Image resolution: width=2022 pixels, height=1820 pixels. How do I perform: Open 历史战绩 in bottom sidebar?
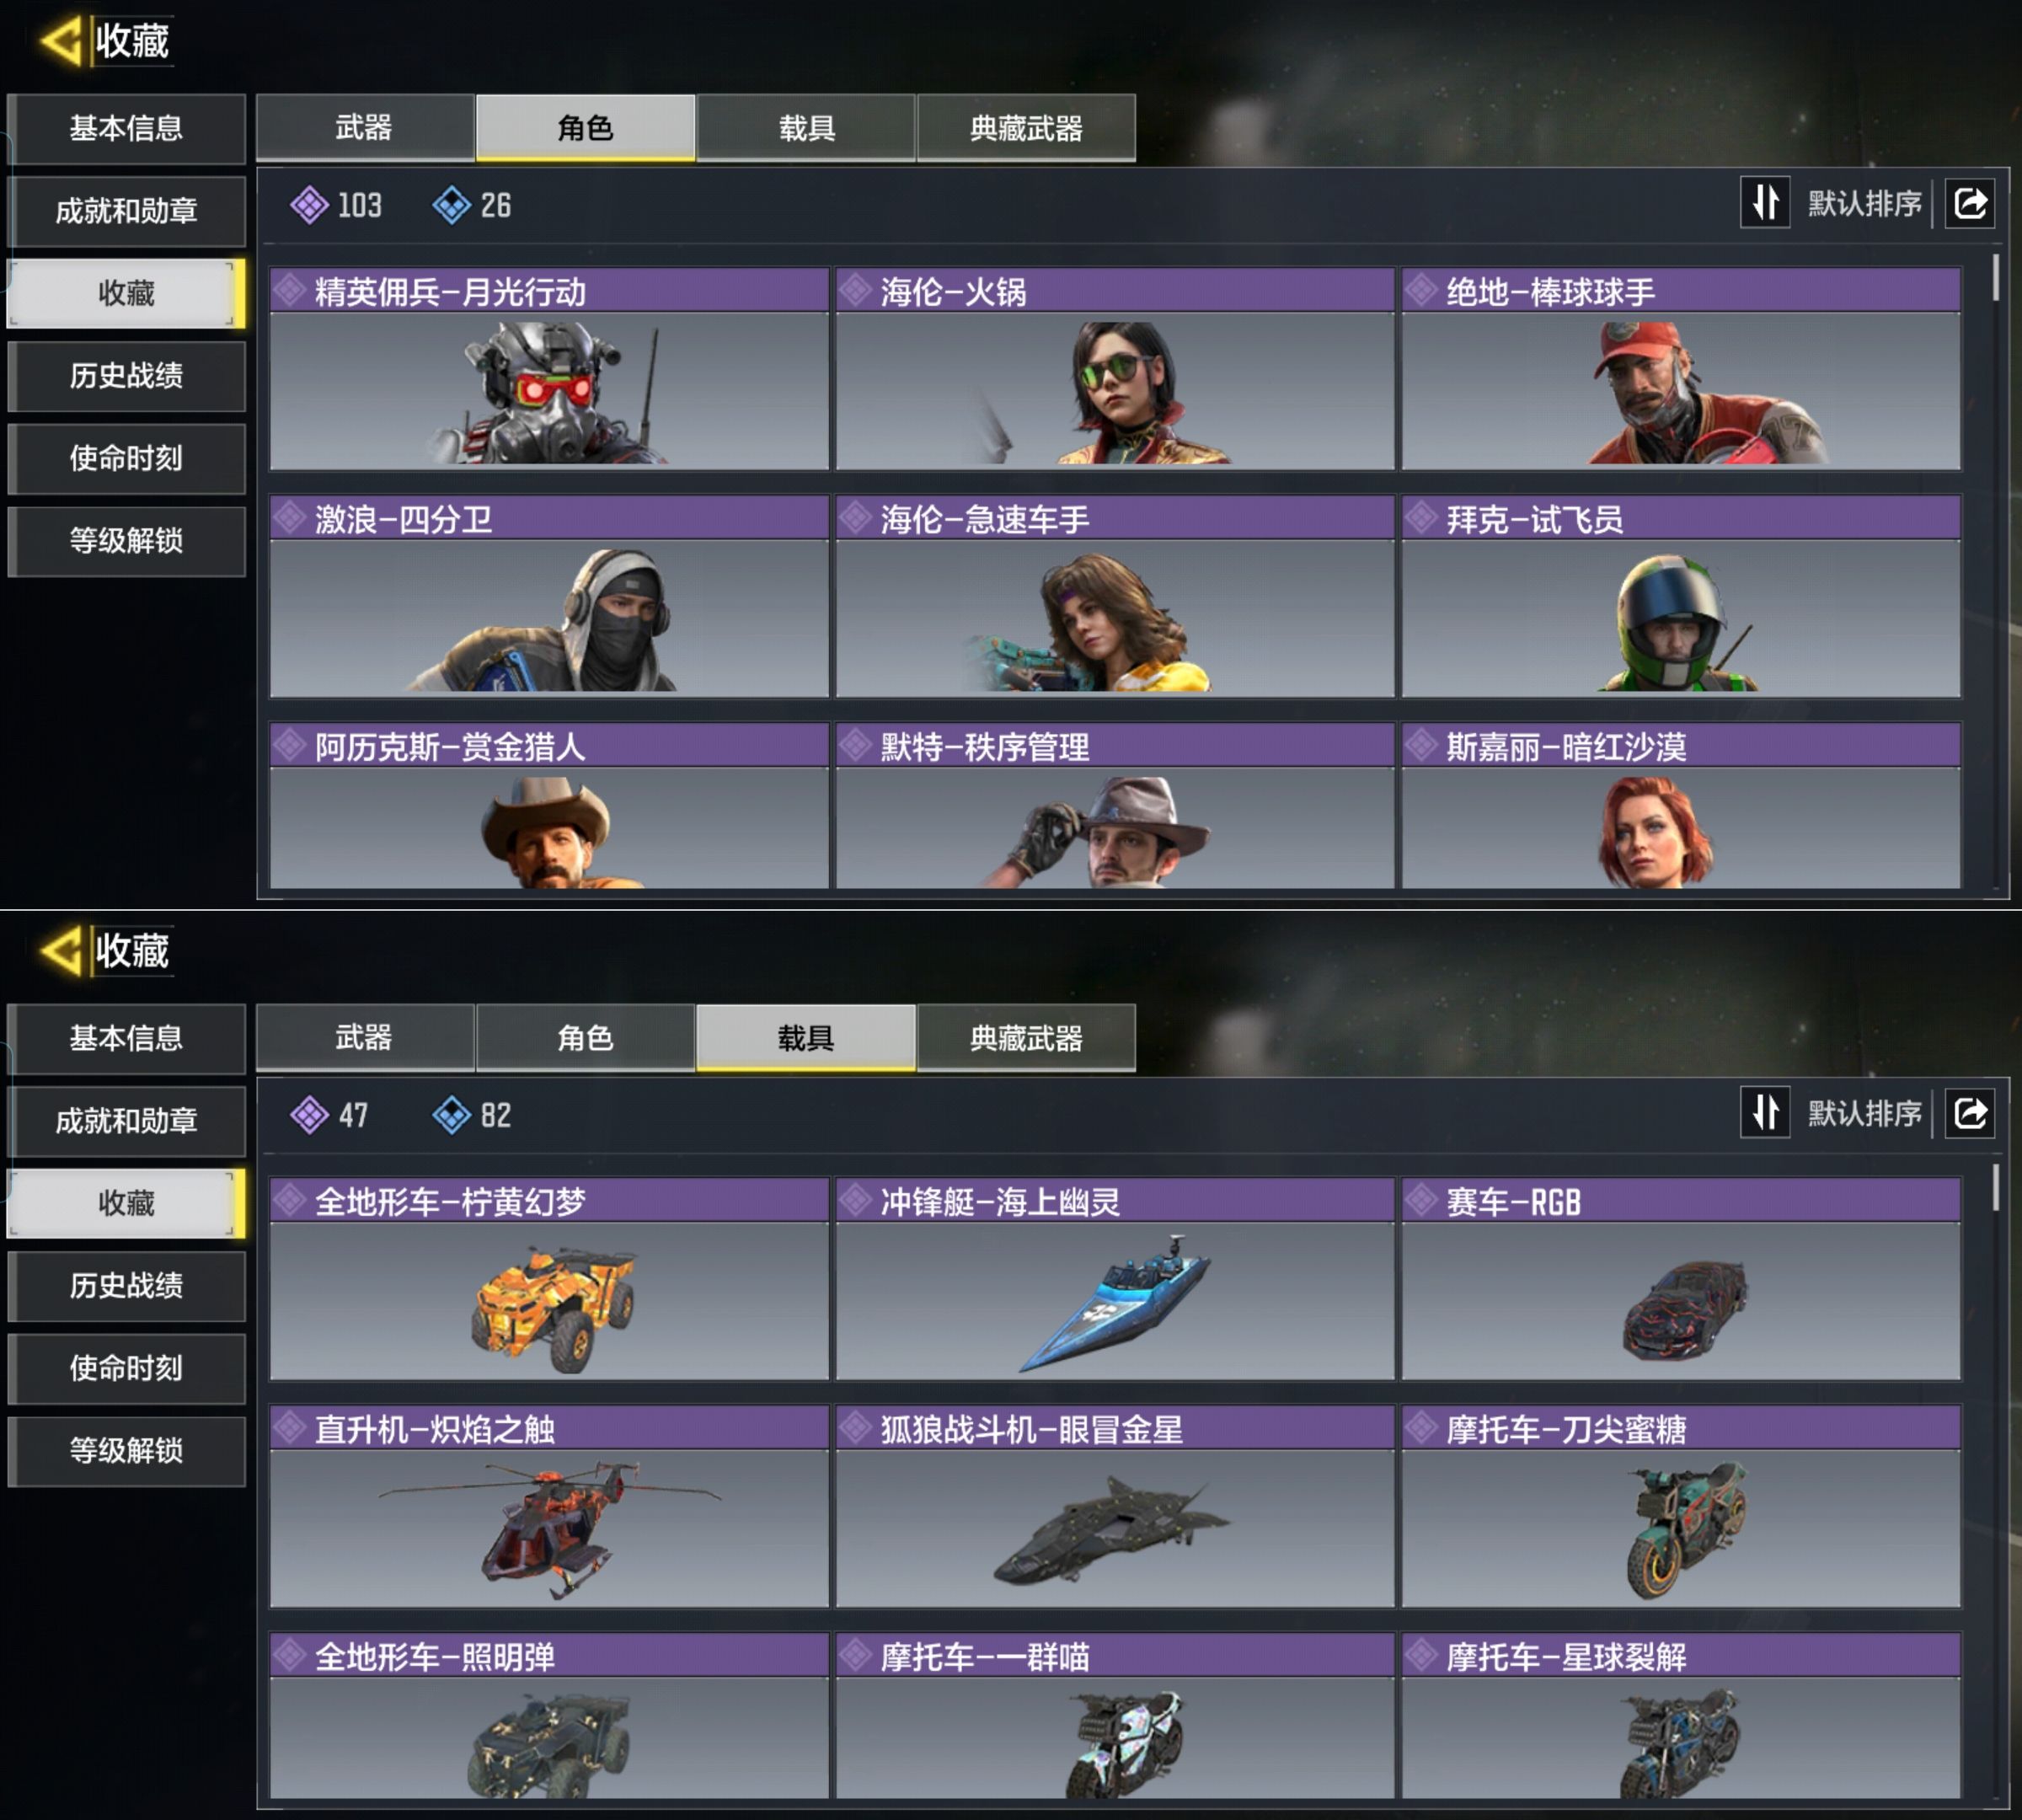tap(126, 1285)
